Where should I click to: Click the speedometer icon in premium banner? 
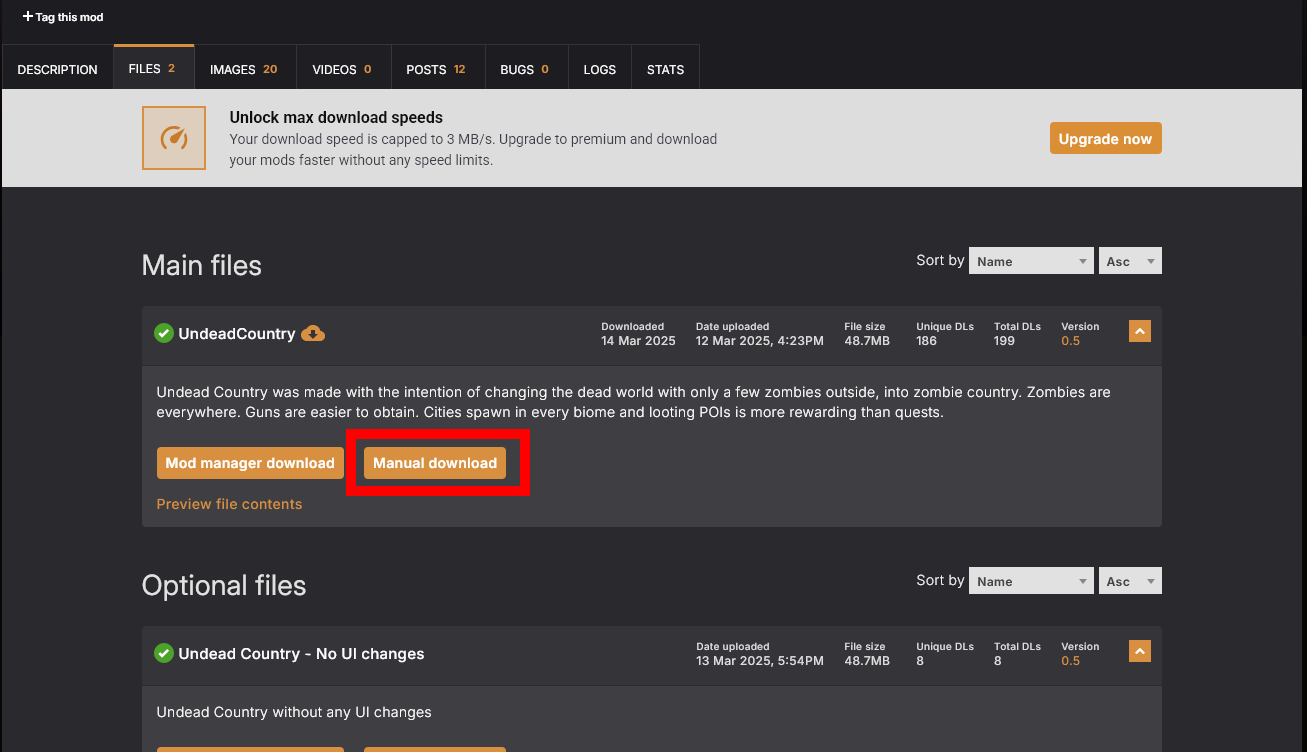(x=174, y=138)
